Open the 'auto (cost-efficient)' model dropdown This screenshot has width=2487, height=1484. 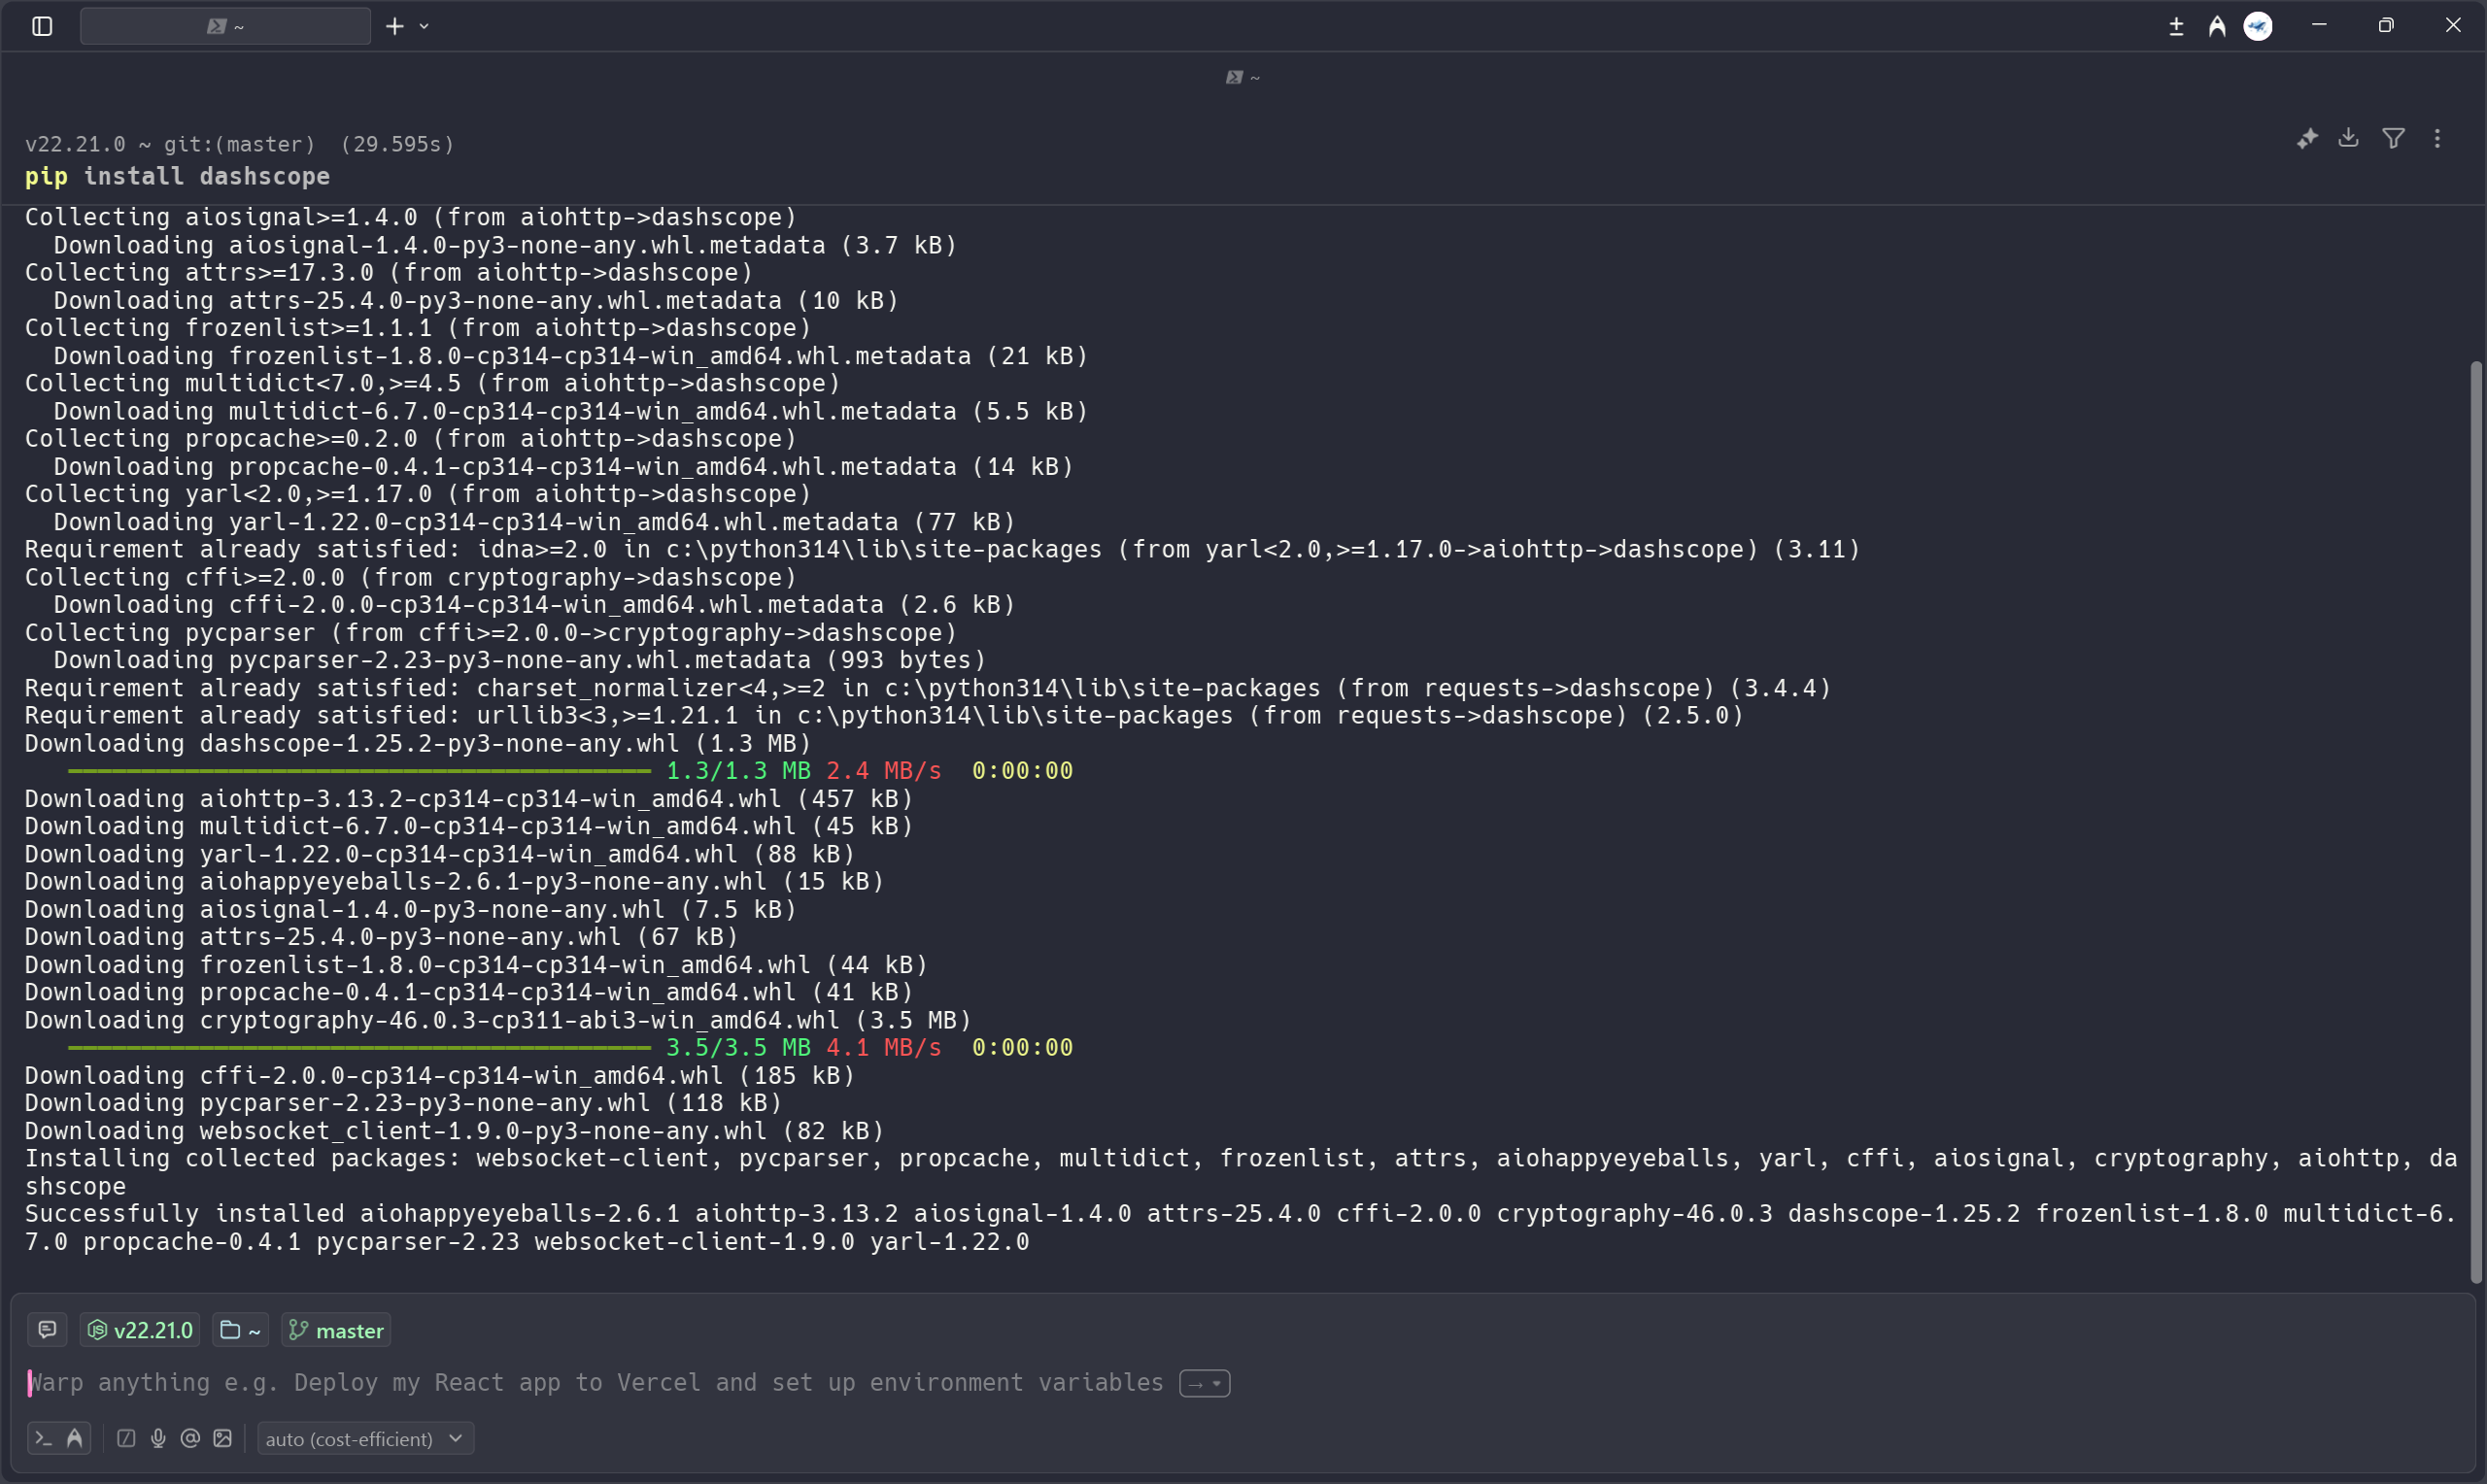pos(365,1438)
